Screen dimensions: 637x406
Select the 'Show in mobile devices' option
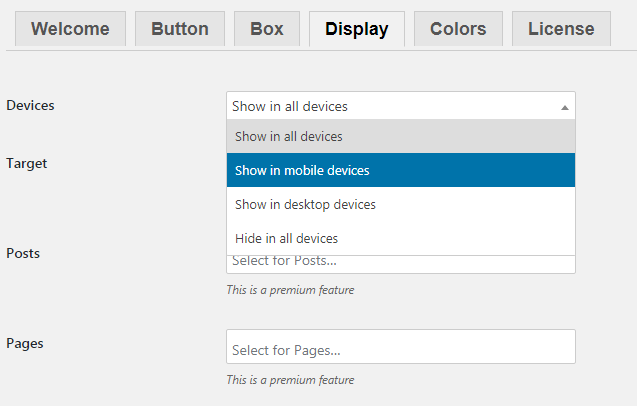(401, 170)
